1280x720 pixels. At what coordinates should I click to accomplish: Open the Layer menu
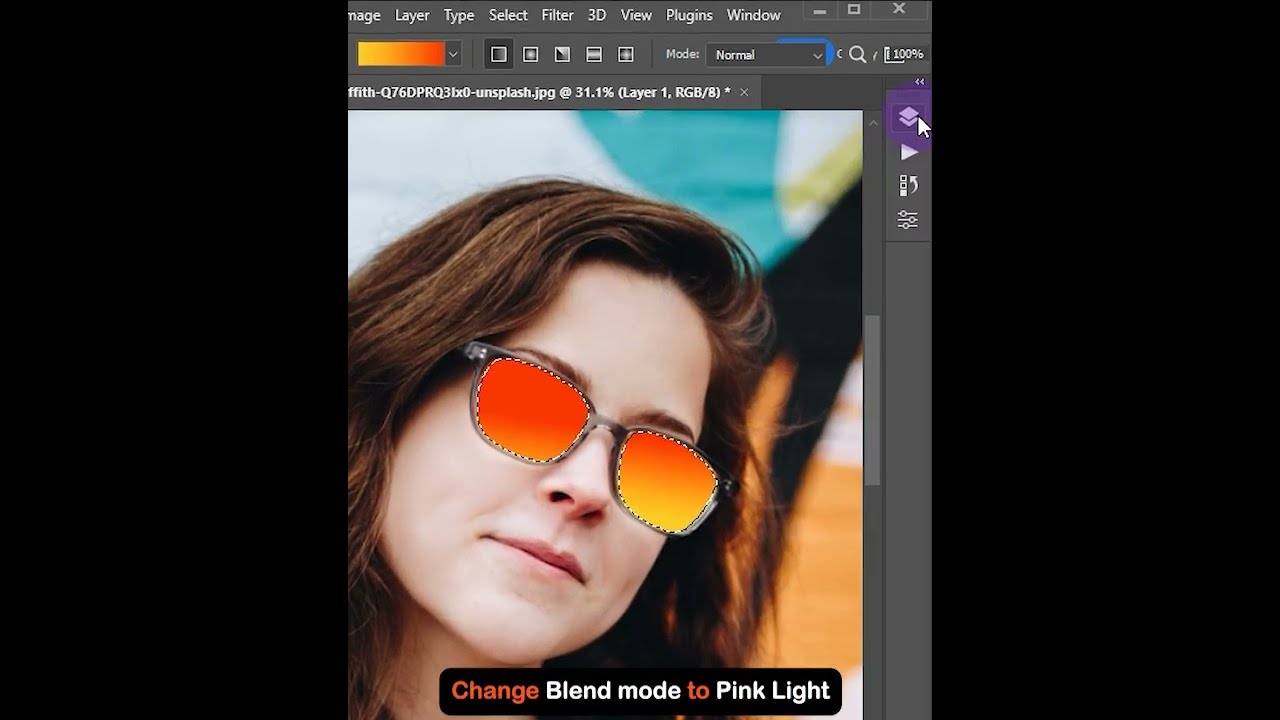pyautogui.click(x=412, y=15)
